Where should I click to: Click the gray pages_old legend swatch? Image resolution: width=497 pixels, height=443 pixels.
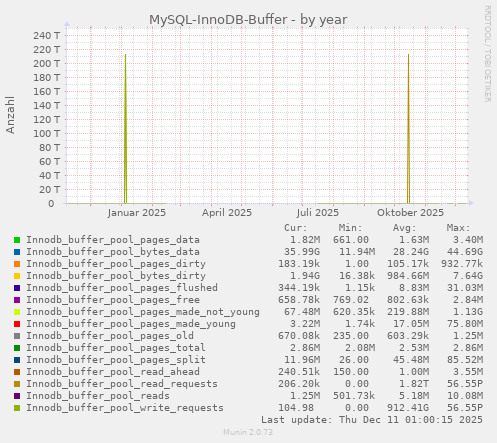(17, 336)
